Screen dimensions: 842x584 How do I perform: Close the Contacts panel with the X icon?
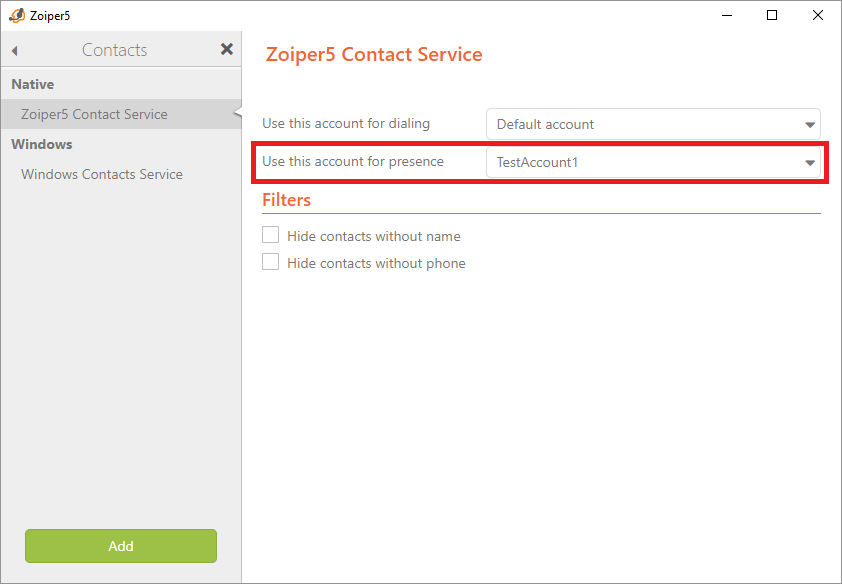(x=227, y=49)
